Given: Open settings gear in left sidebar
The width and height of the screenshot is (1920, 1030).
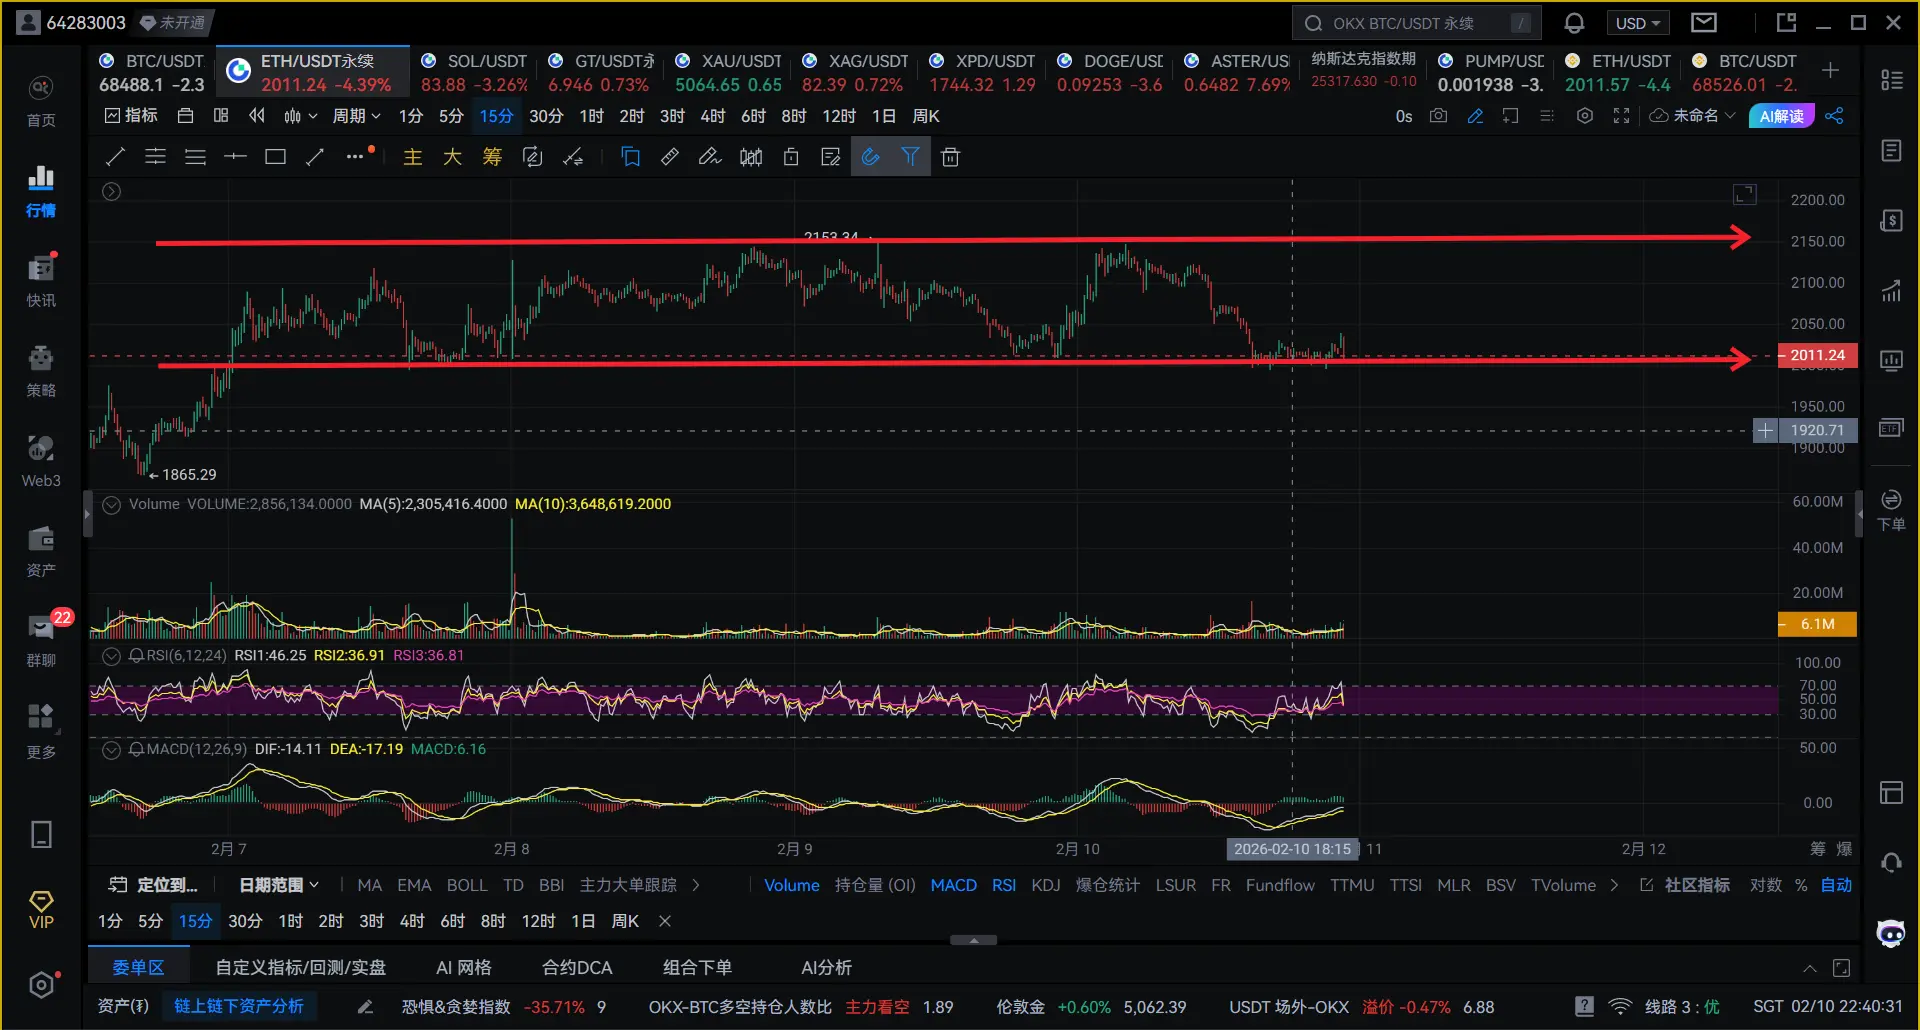Looking at the screenshot, I should coord(41,985).
